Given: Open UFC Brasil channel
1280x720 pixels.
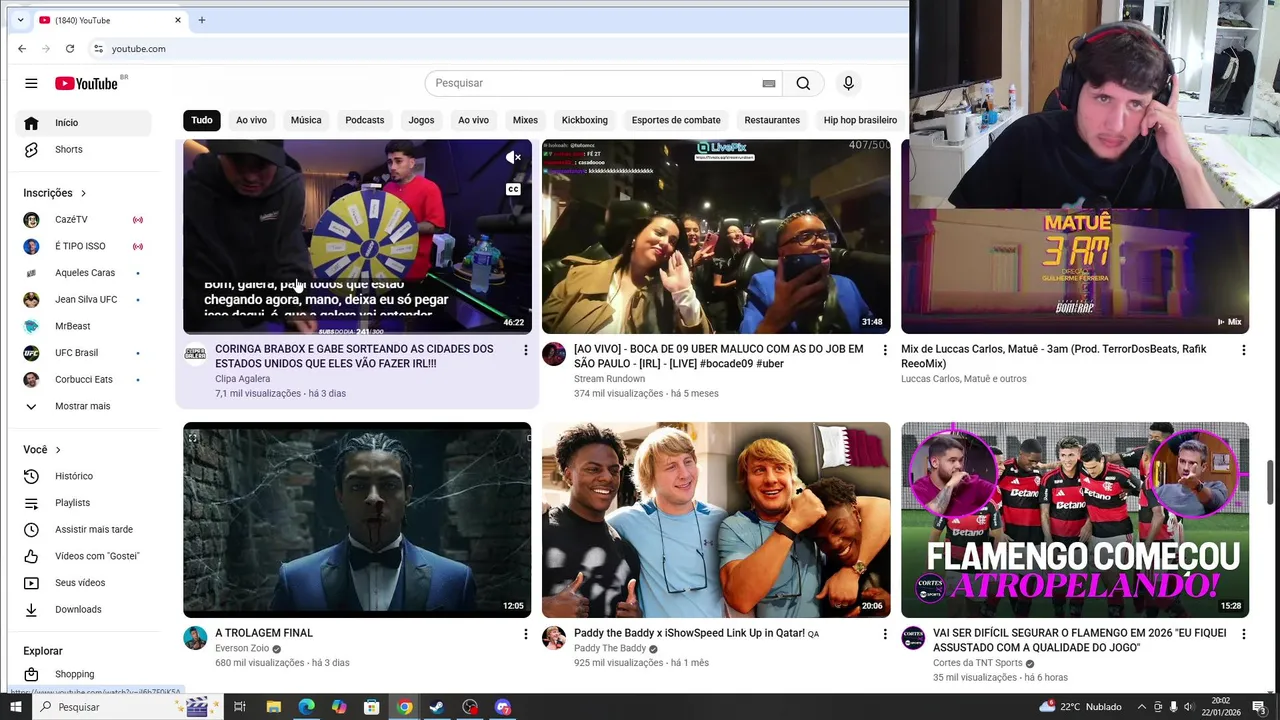Looking at the screenshot, I should (84, 353).
